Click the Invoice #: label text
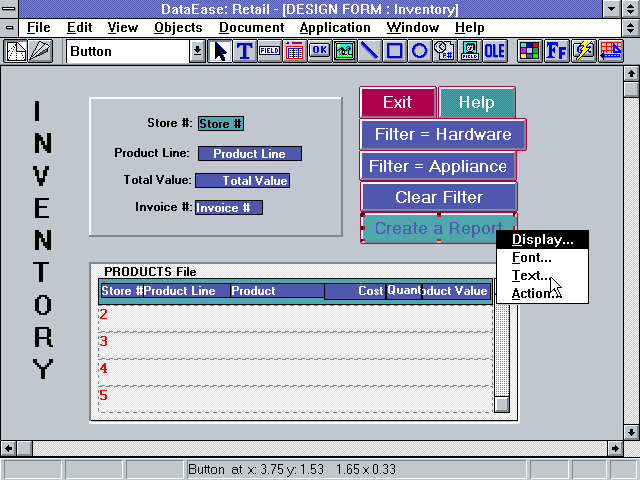The image size is (640, 480). pyautogui.click(x=164, y=207)
